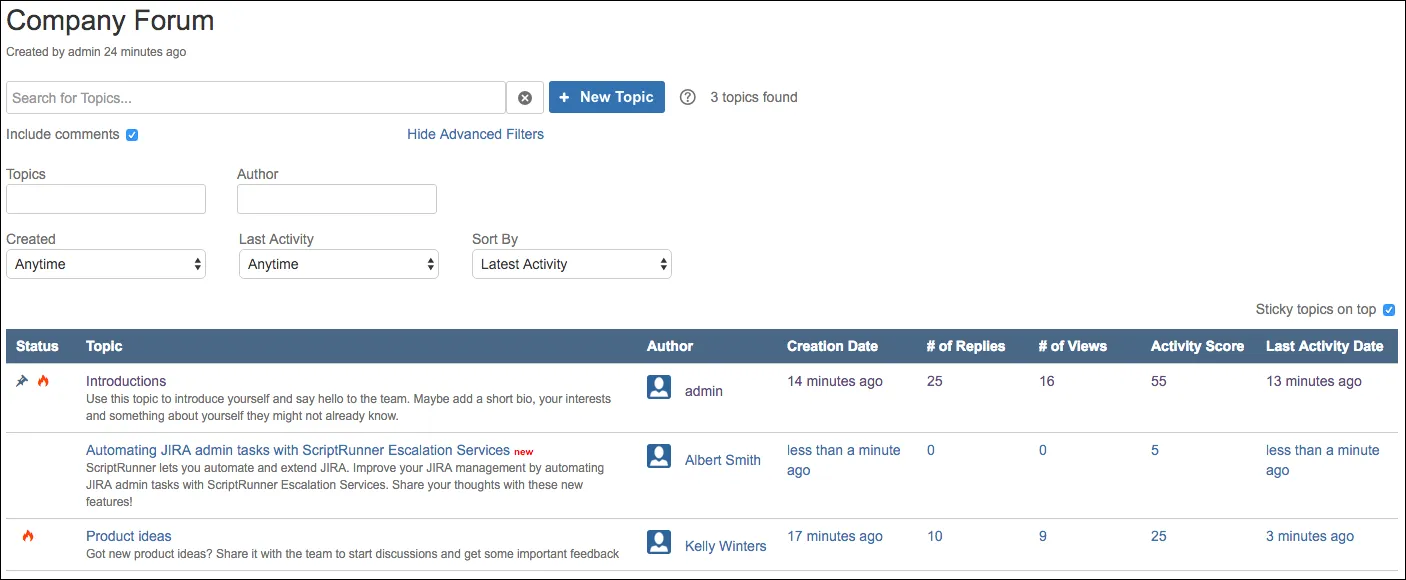Click the Kelly Winters avatar icon
The image size is (1406, 580).
(x=659, y=543)
